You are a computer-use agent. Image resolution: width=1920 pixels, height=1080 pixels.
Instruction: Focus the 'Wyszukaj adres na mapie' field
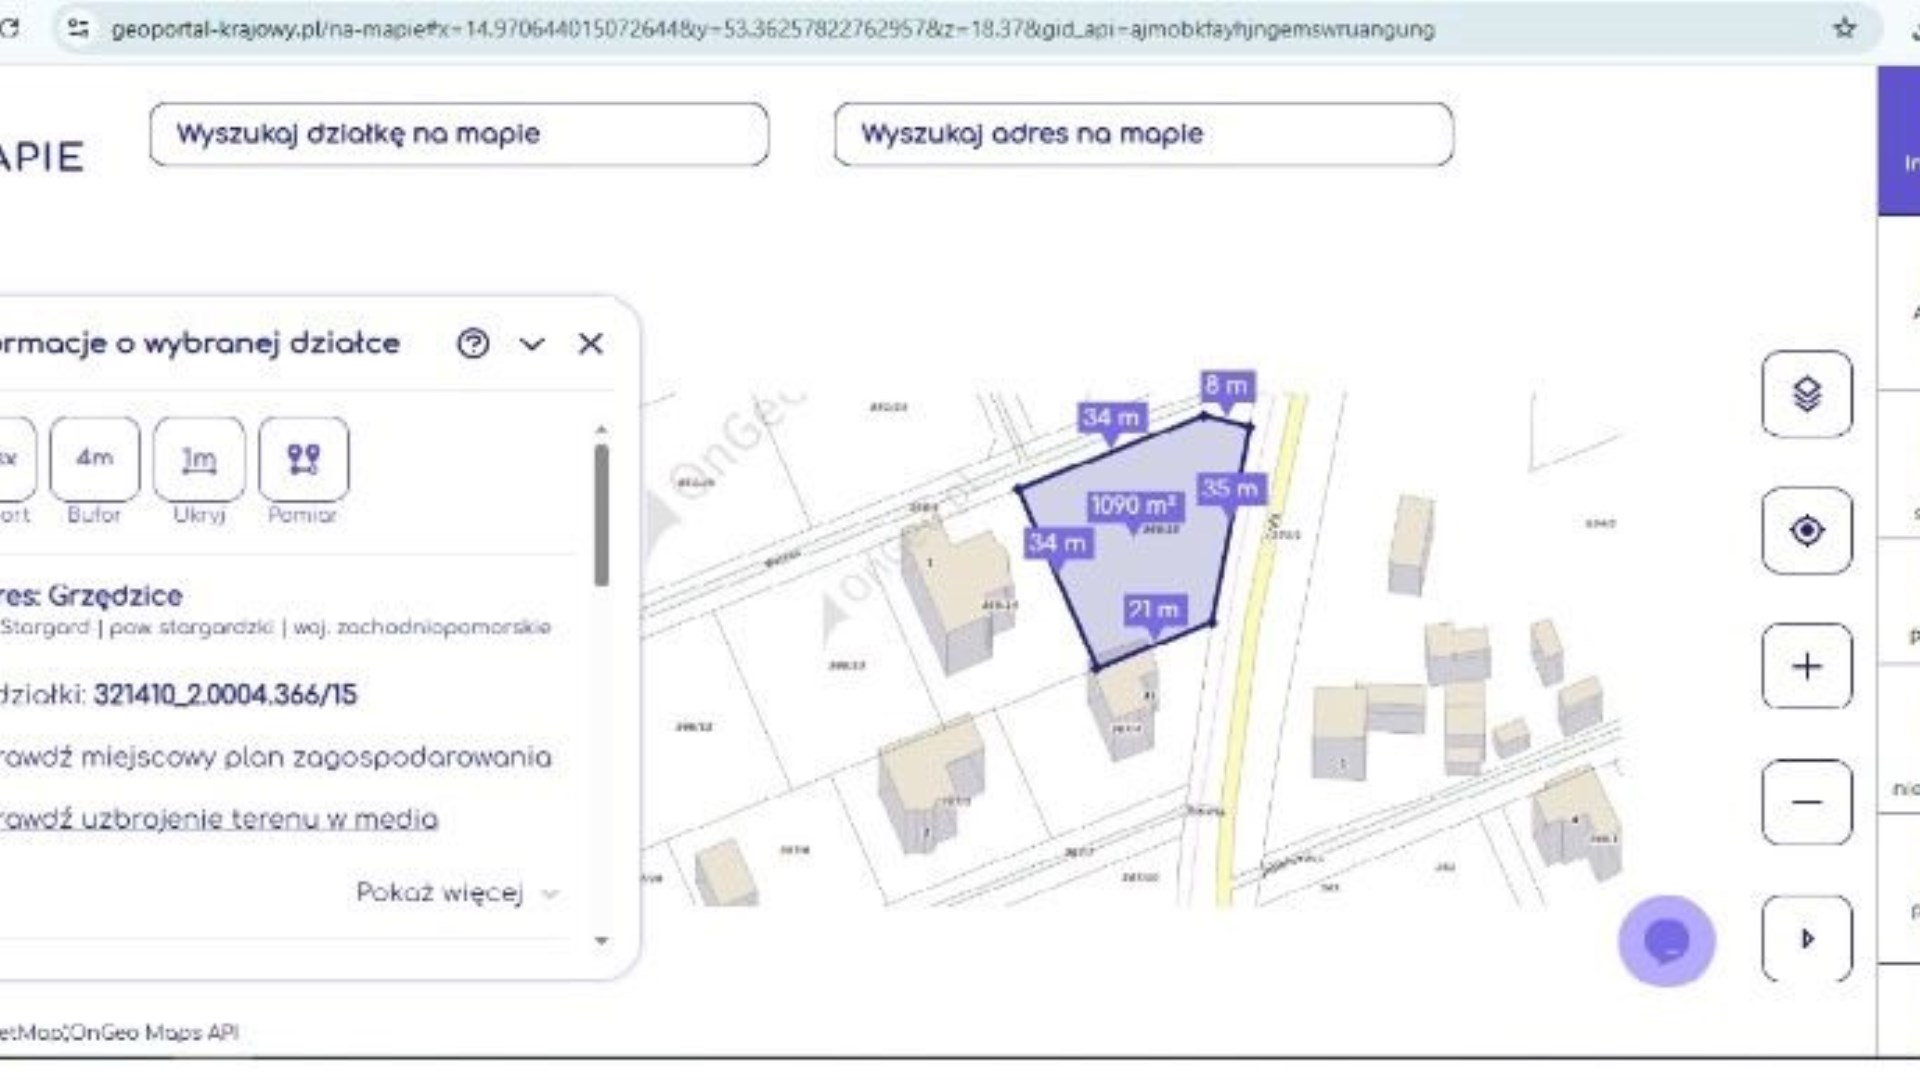point(1143,134)
